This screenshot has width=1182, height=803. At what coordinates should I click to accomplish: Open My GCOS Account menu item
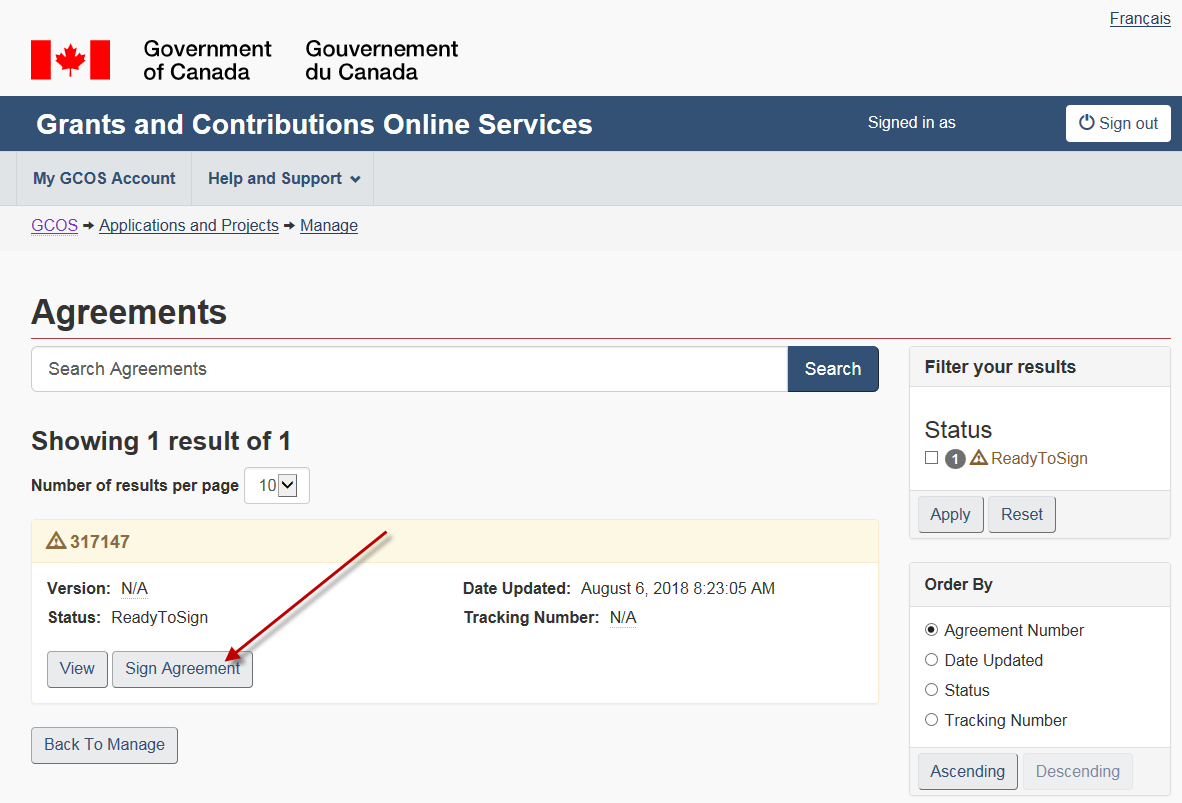[104, 179]
